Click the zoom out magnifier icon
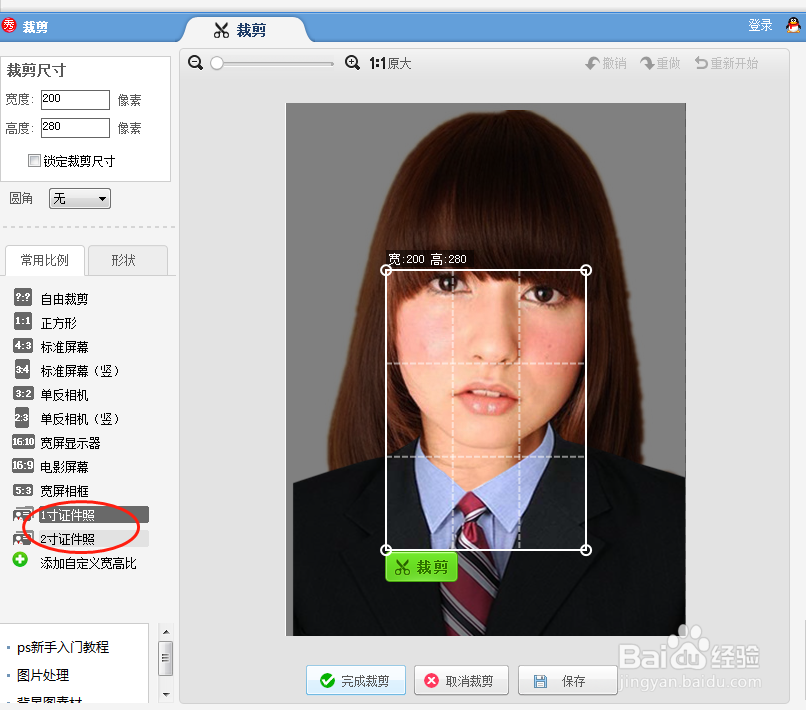The image size is (806, 710). click(195, 63)
